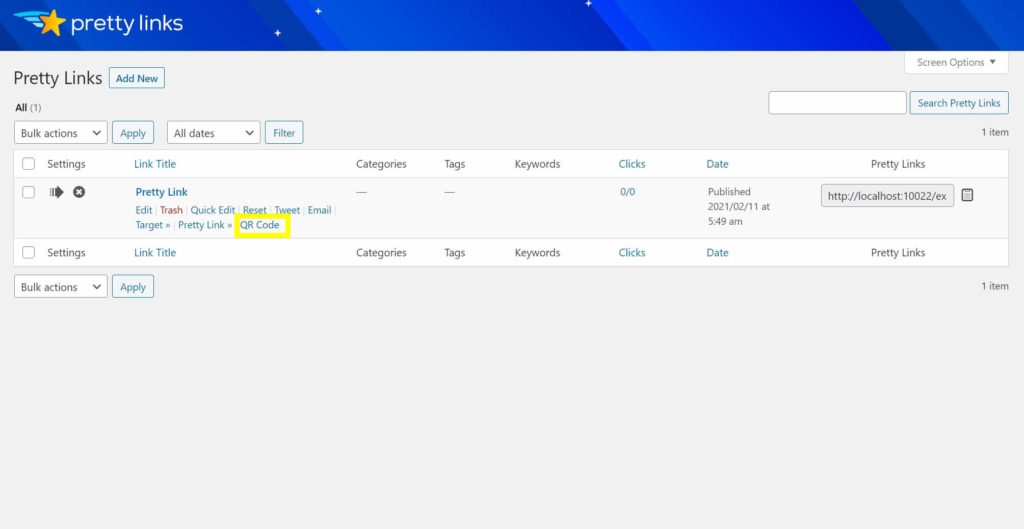Open the bottom Bulk actions dropdown

click(60, 287)
